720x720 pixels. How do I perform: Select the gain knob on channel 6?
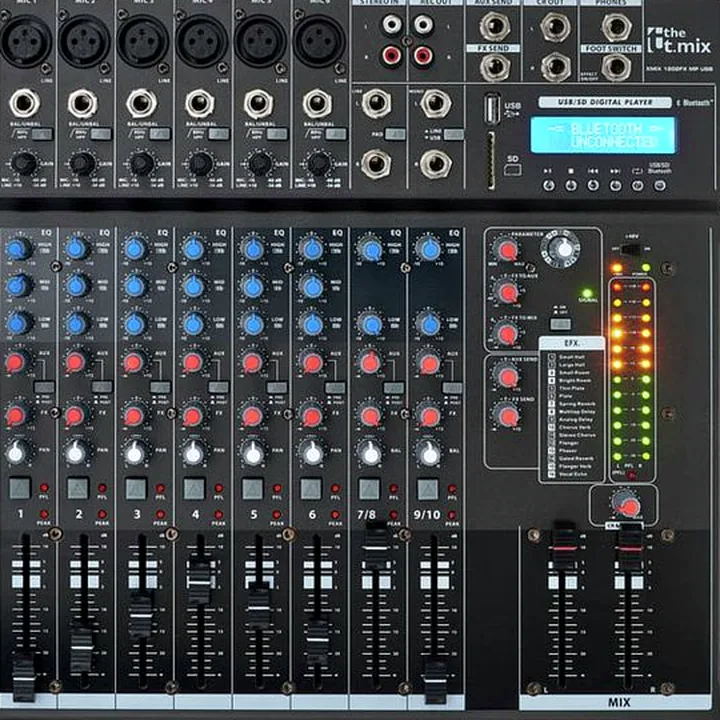[x=318, y=164]
